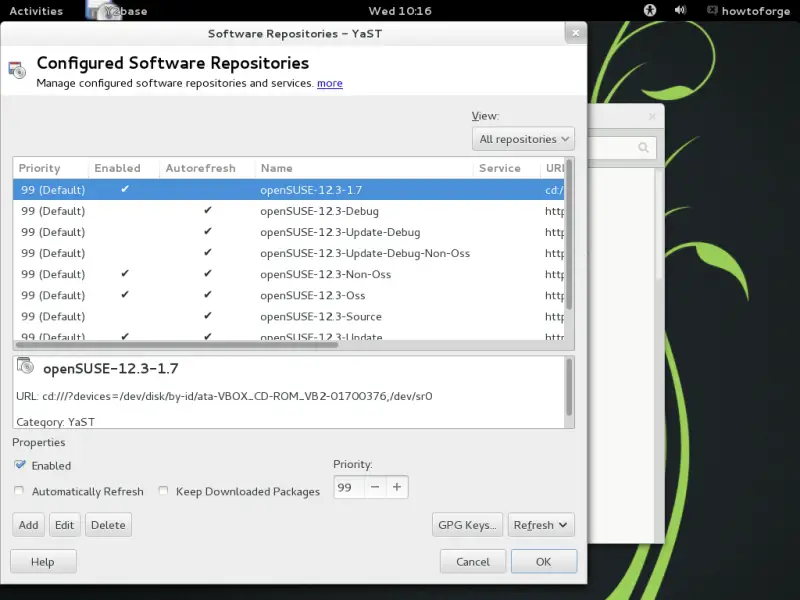Click the Y2base application menu in top bar
The image size is (800, 600).
point(118,11)
